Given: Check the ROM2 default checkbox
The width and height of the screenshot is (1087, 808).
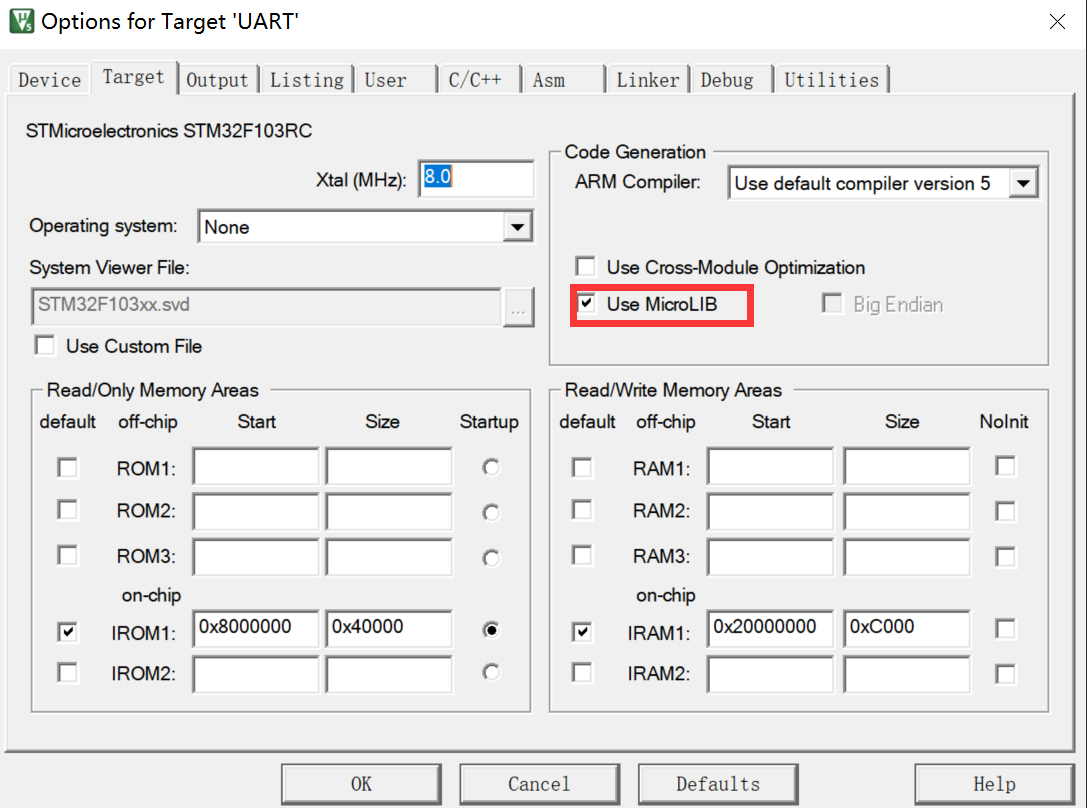Looking at the screenshot, I should click(67, 511).
